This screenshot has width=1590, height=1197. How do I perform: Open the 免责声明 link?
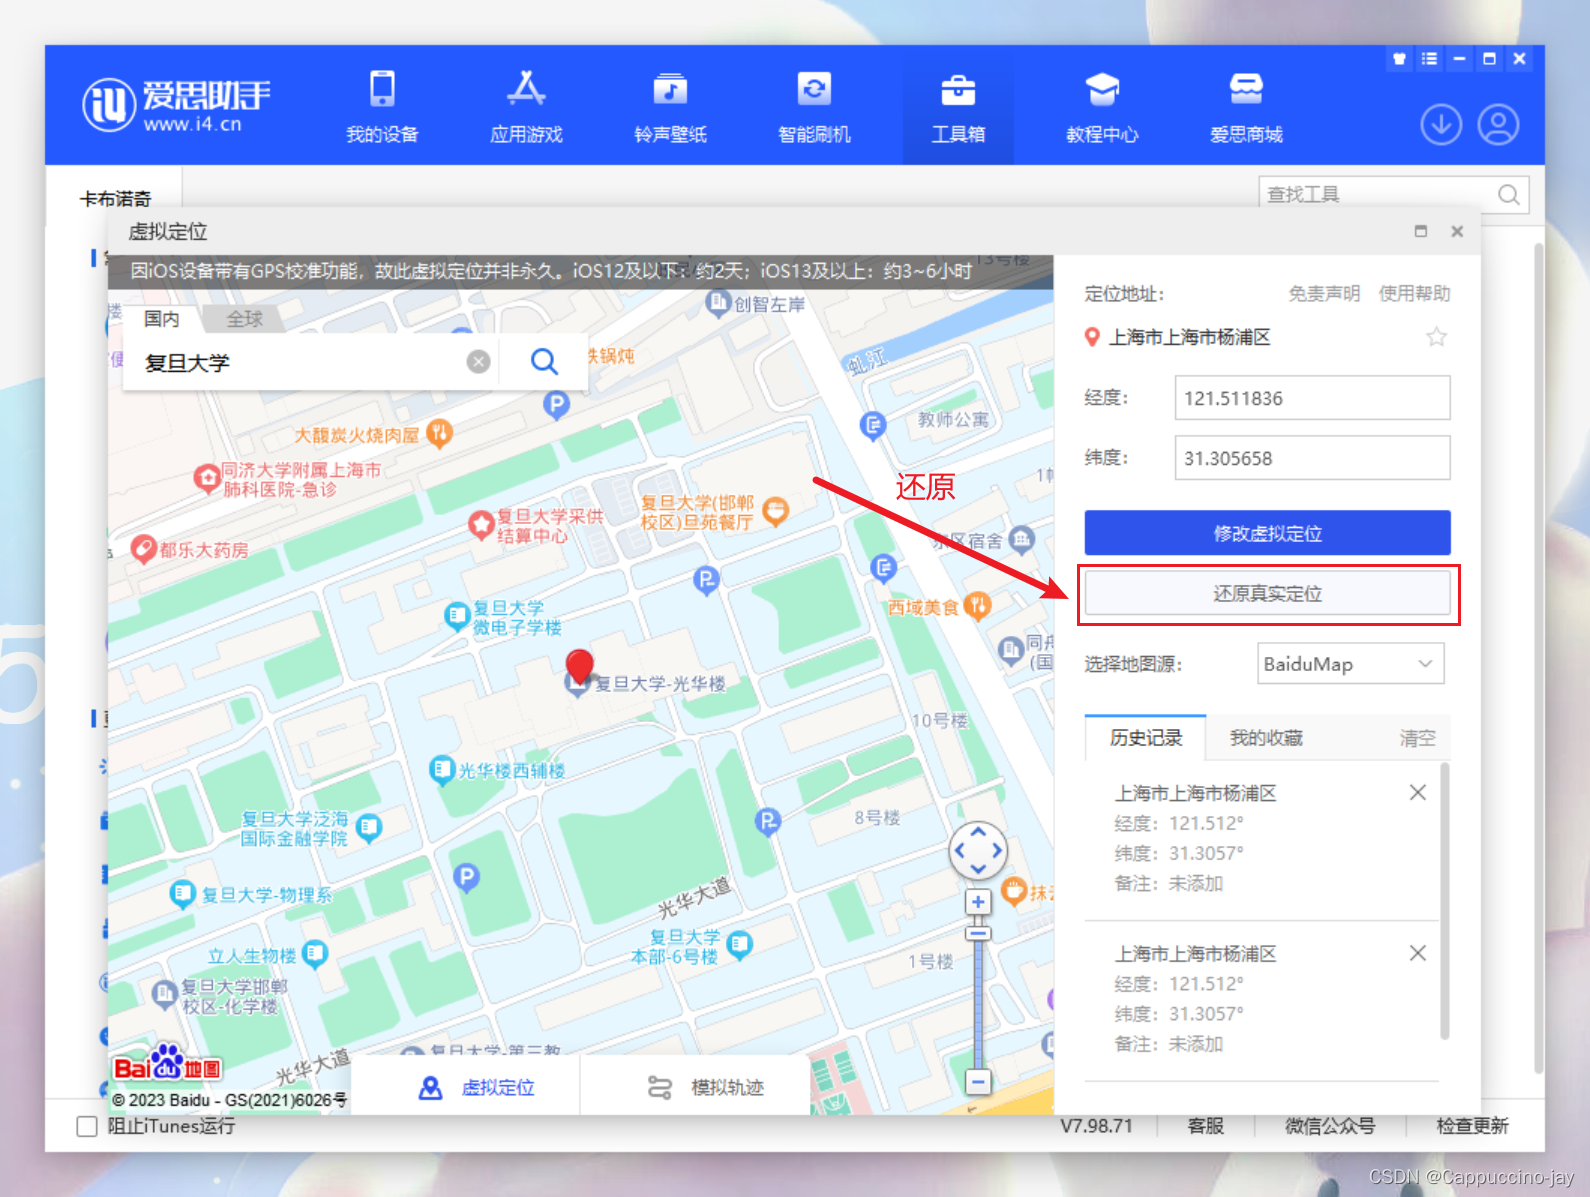(x=1324, y=293)
